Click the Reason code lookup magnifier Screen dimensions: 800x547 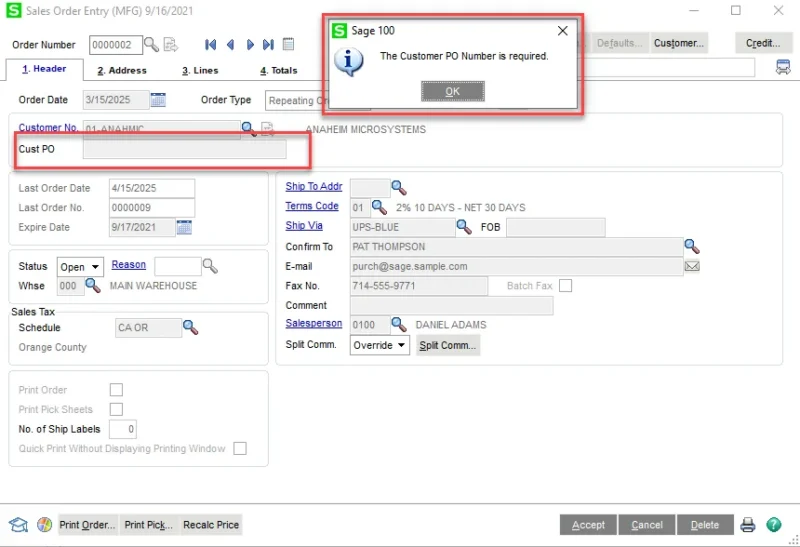tap(210, 266)
